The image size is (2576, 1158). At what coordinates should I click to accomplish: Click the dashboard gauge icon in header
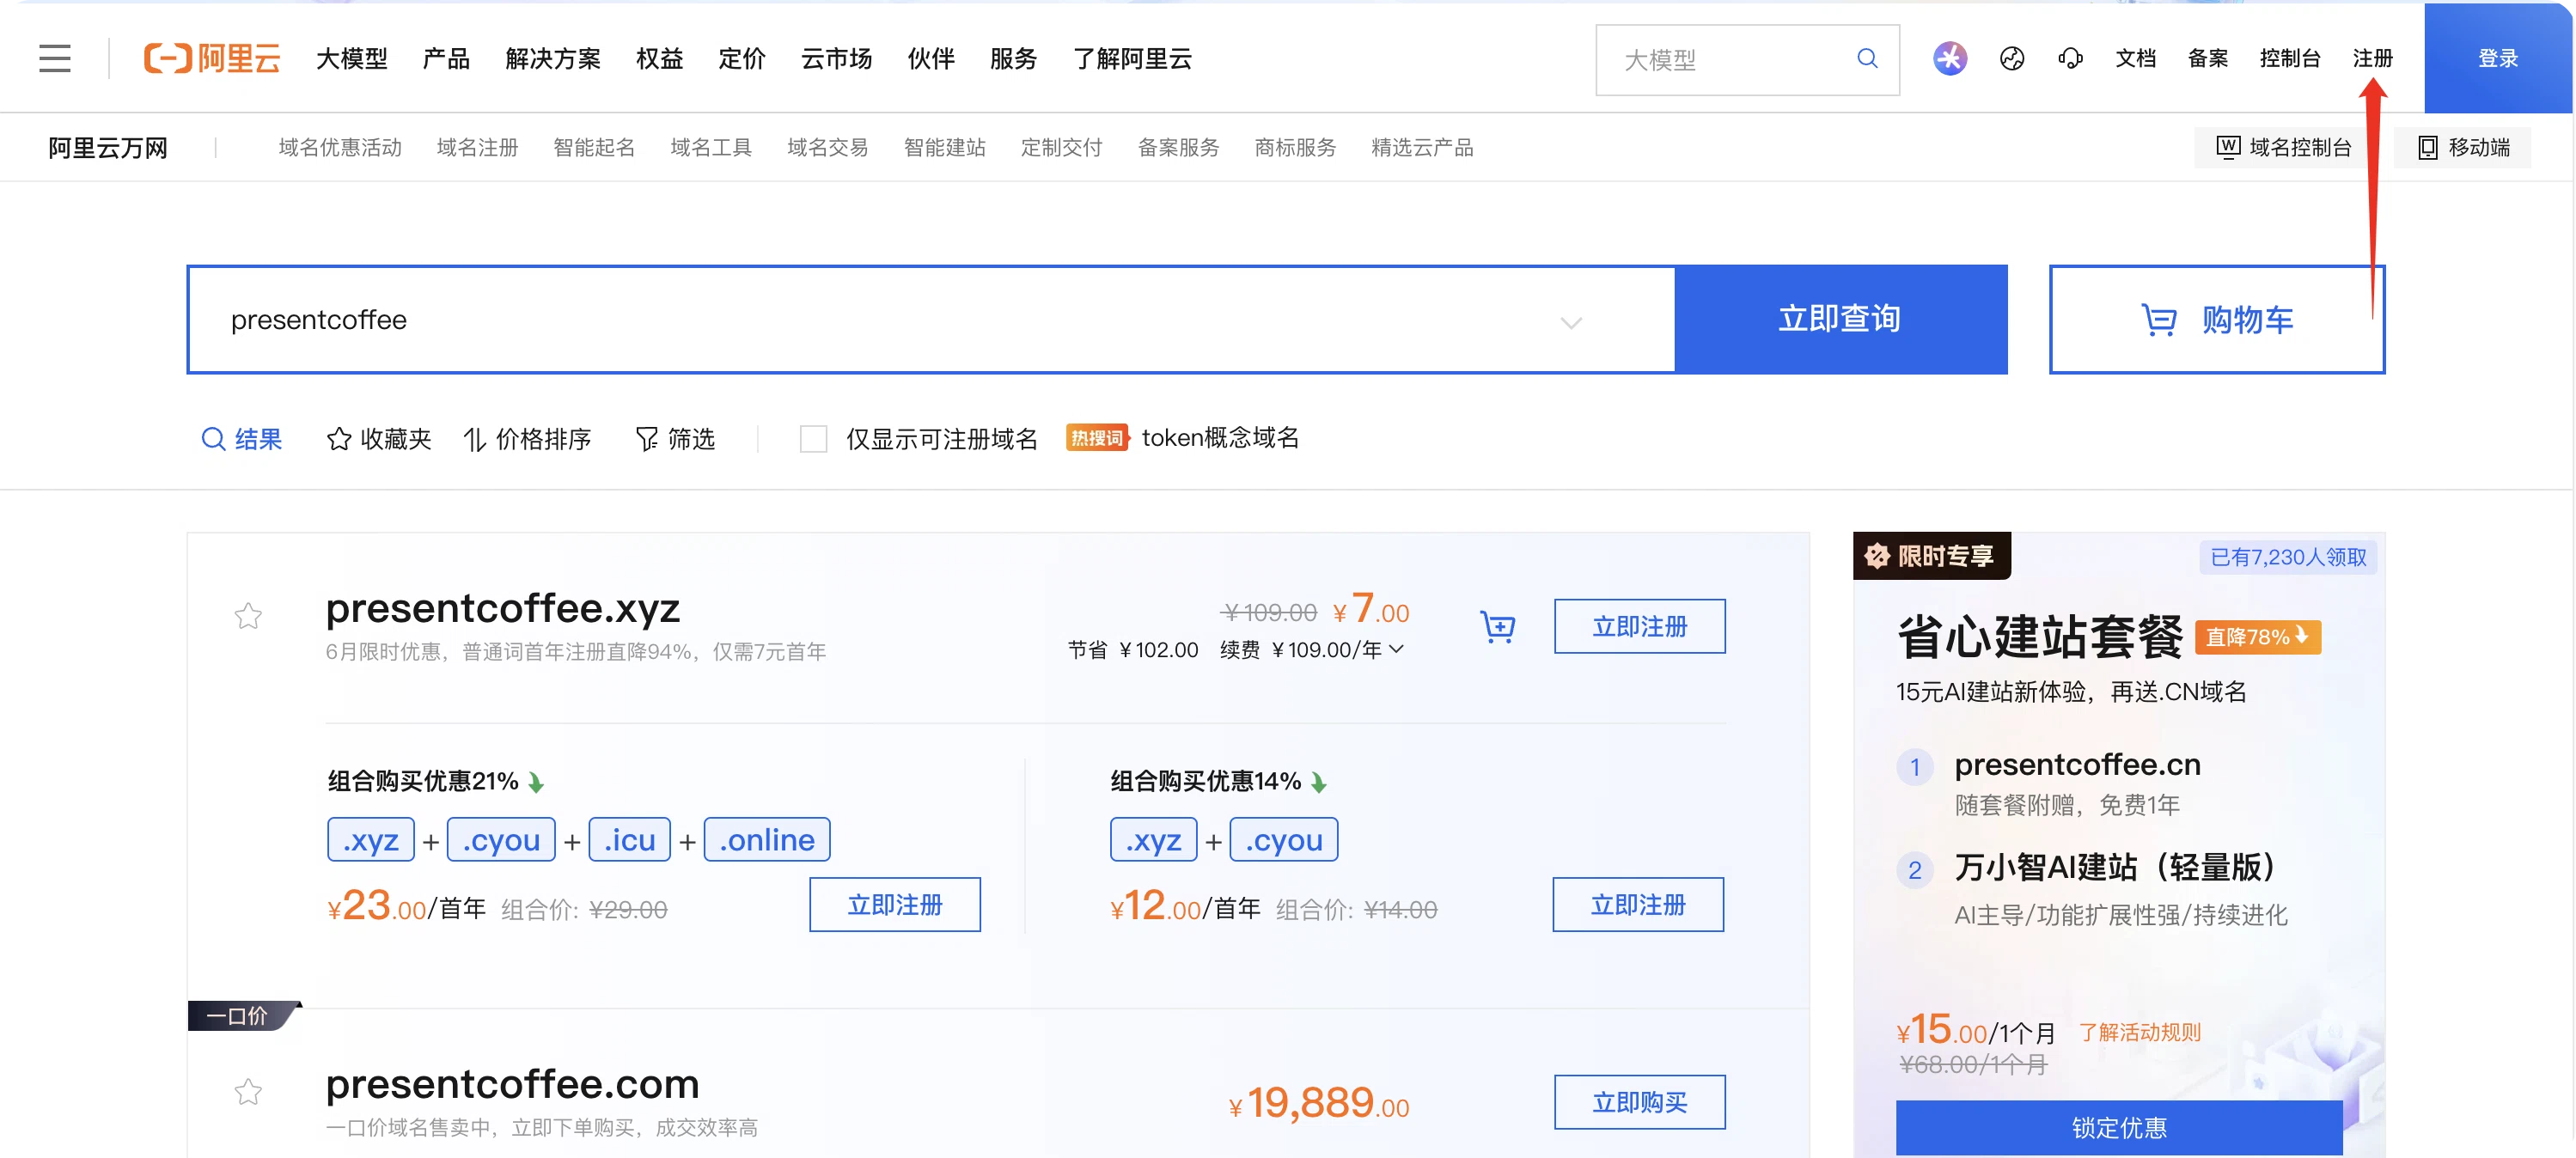click(2012, 58)
